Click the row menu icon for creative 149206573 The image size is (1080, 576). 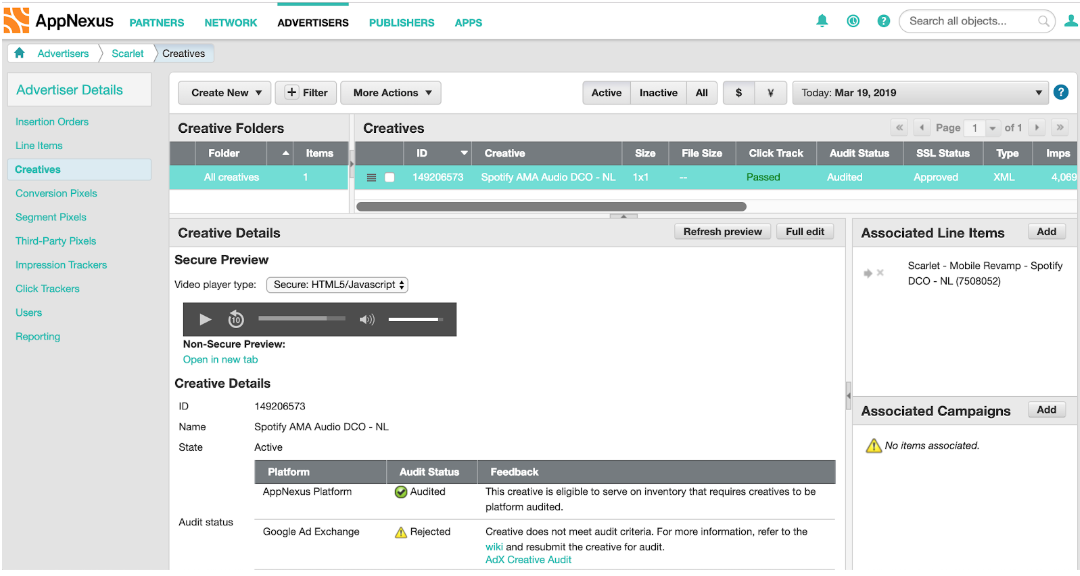click(371, 178)
